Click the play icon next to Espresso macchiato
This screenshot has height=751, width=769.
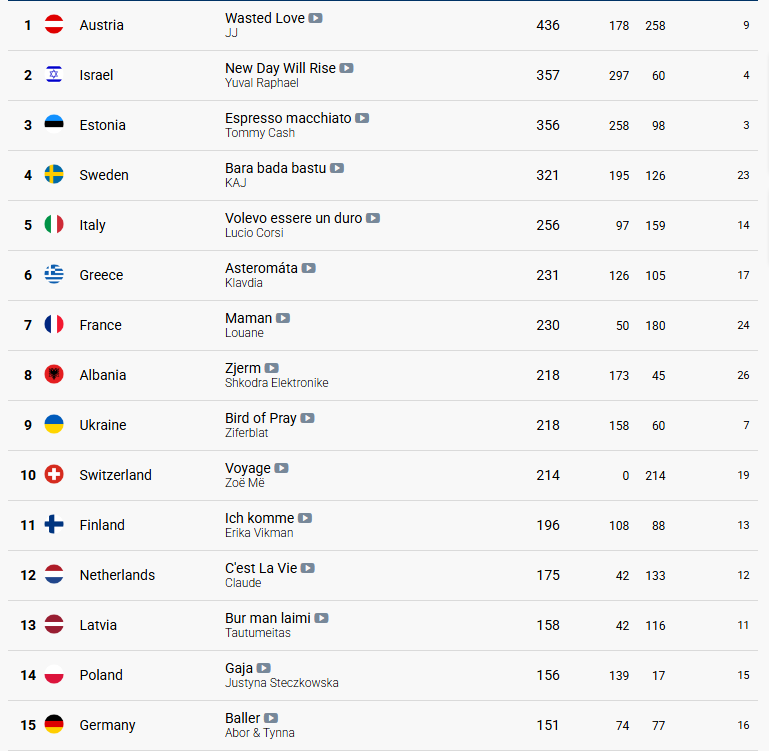tap(362, 118)
